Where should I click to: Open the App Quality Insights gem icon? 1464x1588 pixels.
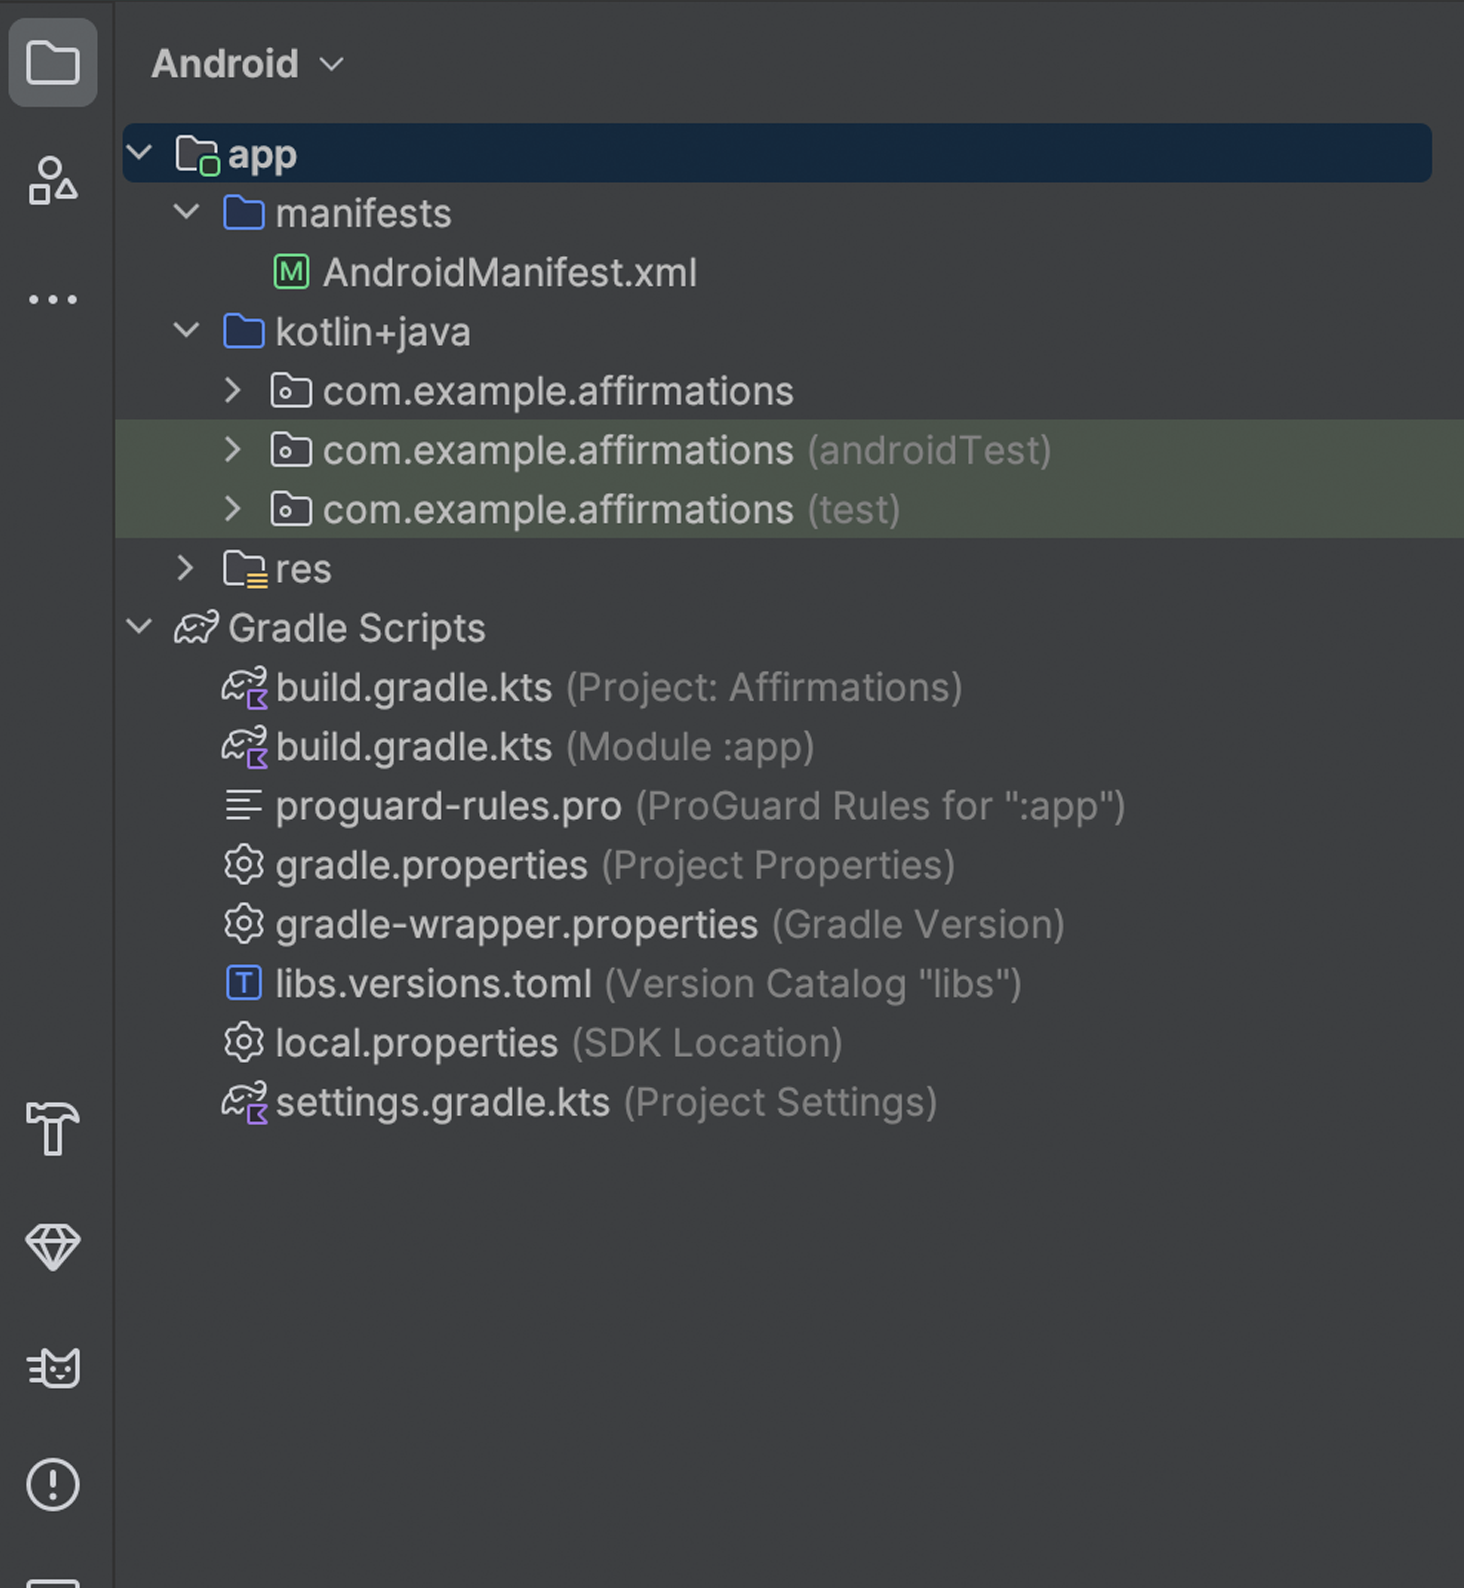(53, 1247)
